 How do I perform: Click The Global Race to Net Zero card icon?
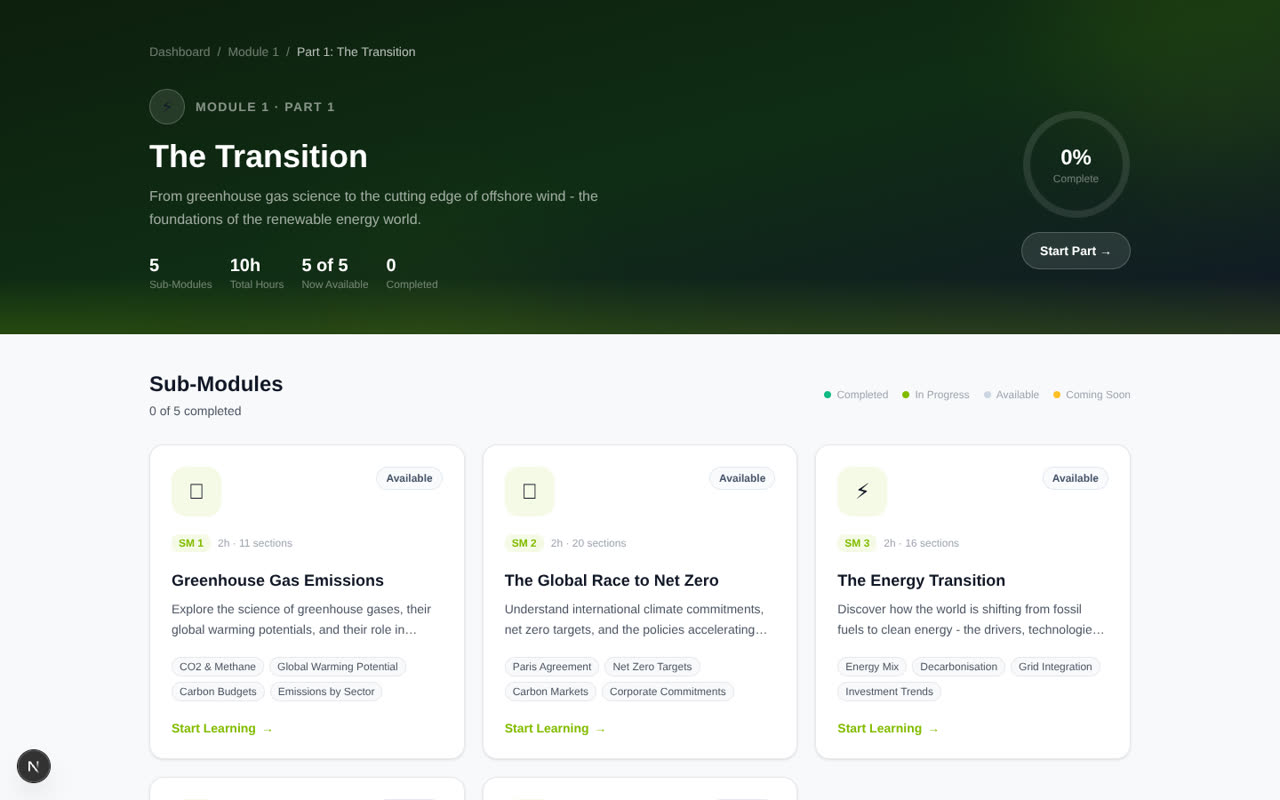point(529,491)
